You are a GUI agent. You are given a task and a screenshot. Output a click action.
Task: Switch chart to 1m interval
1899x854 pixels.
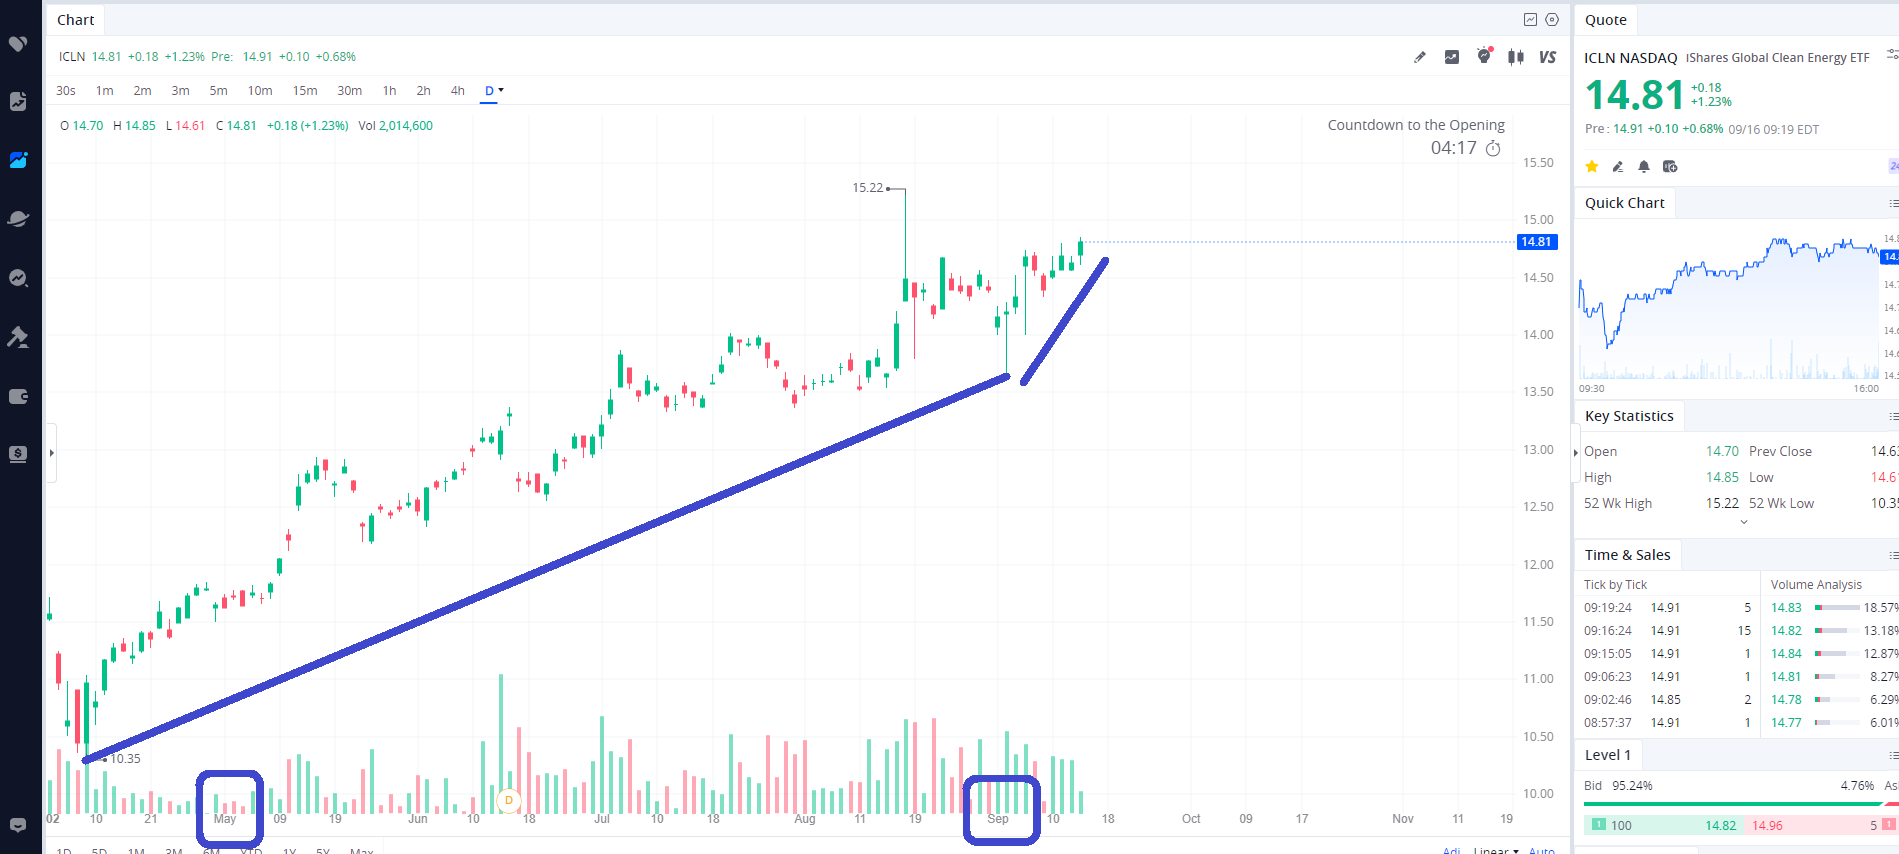point(105,90)
